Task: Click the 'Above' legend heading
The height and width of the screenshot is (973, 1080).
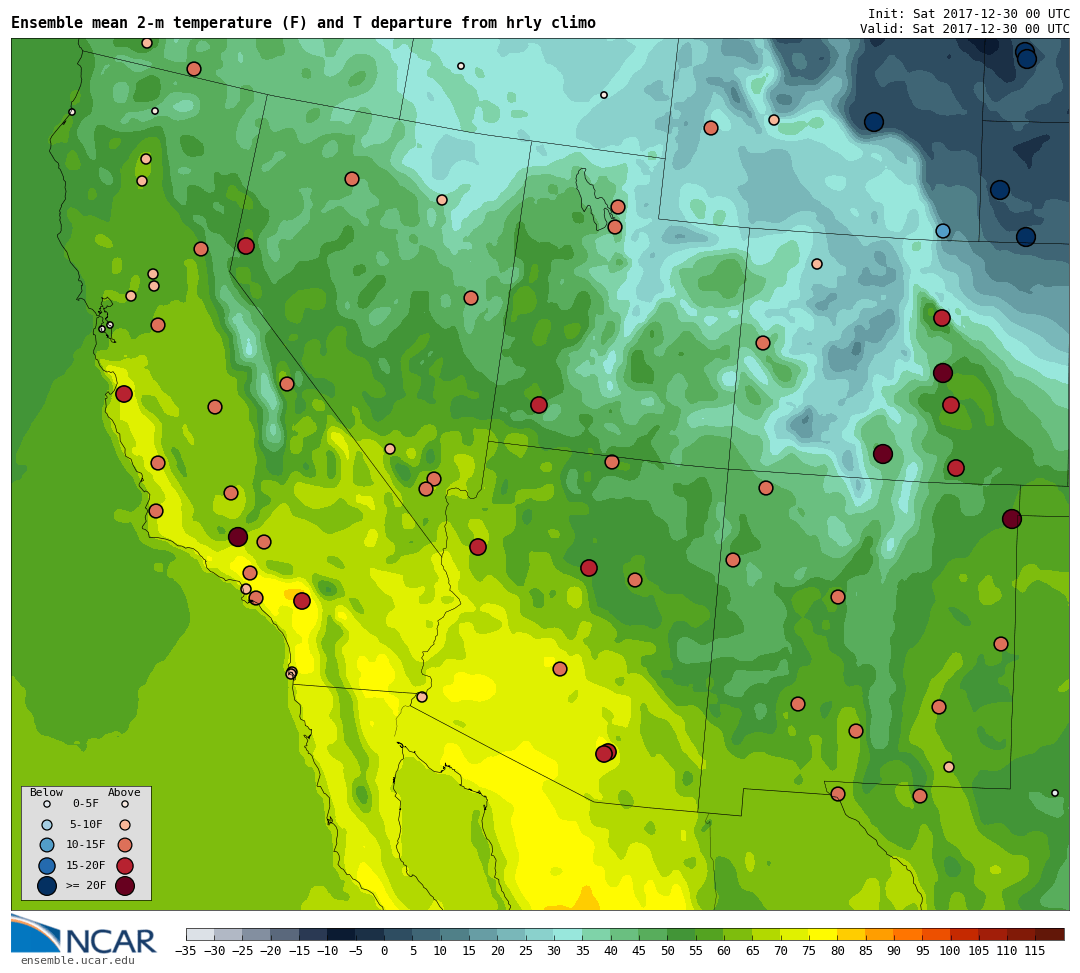Action: (x=124, y=792)
